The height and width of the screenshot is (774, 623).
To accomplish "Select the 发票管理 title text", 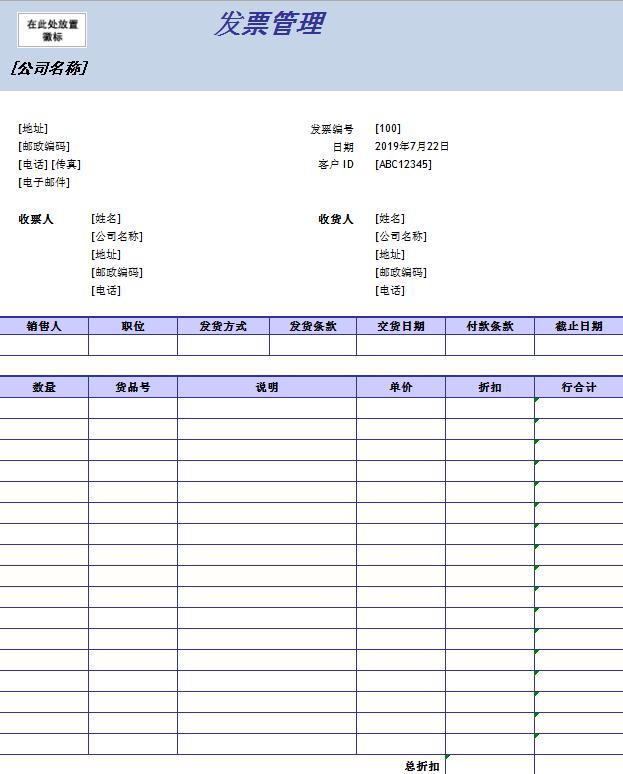I will pyautogui.click(x=269, y=24).
